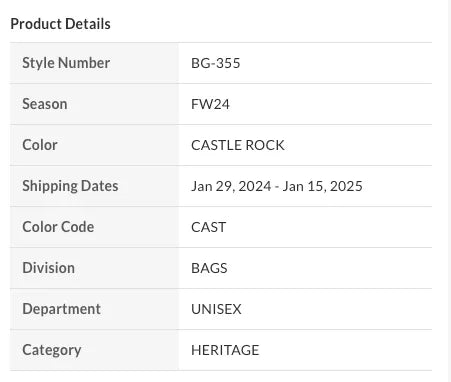Click the CASTLE ROCK color value
This screenshot has width=451, height=382.
(238, 145)
